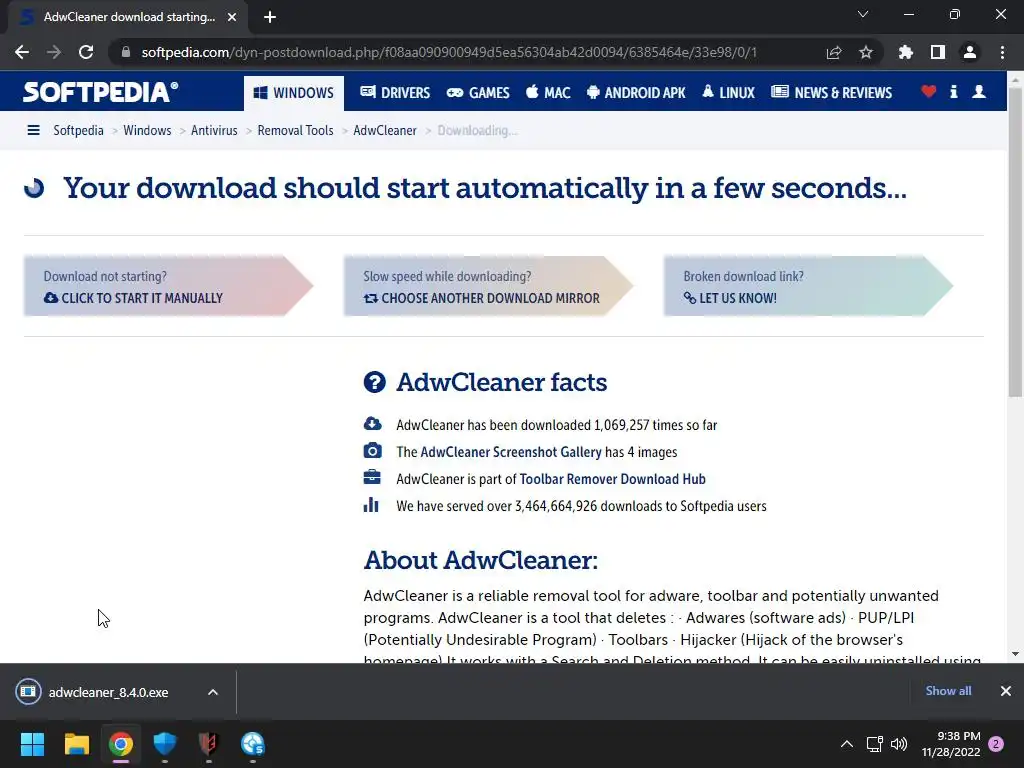The width and height of the screenshot is (1024, 768).
Task: Open the Android APK section
Action: (636, 93)
